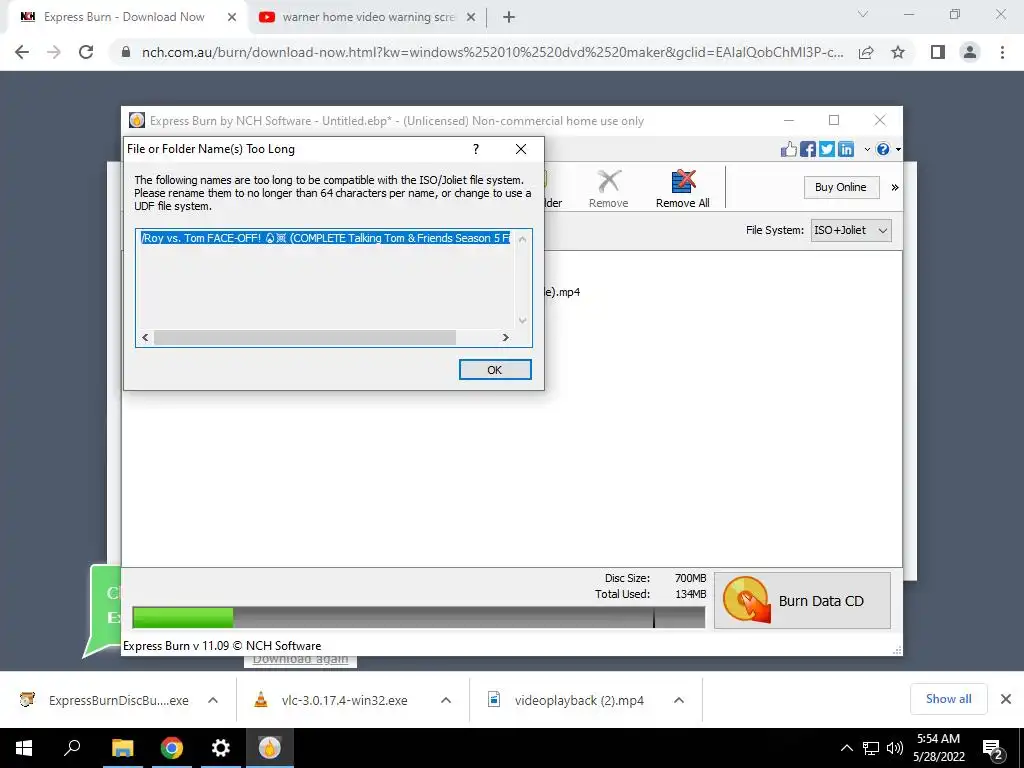
Task: Expand the toolbar overflow chevron
Action: (895, 187)
